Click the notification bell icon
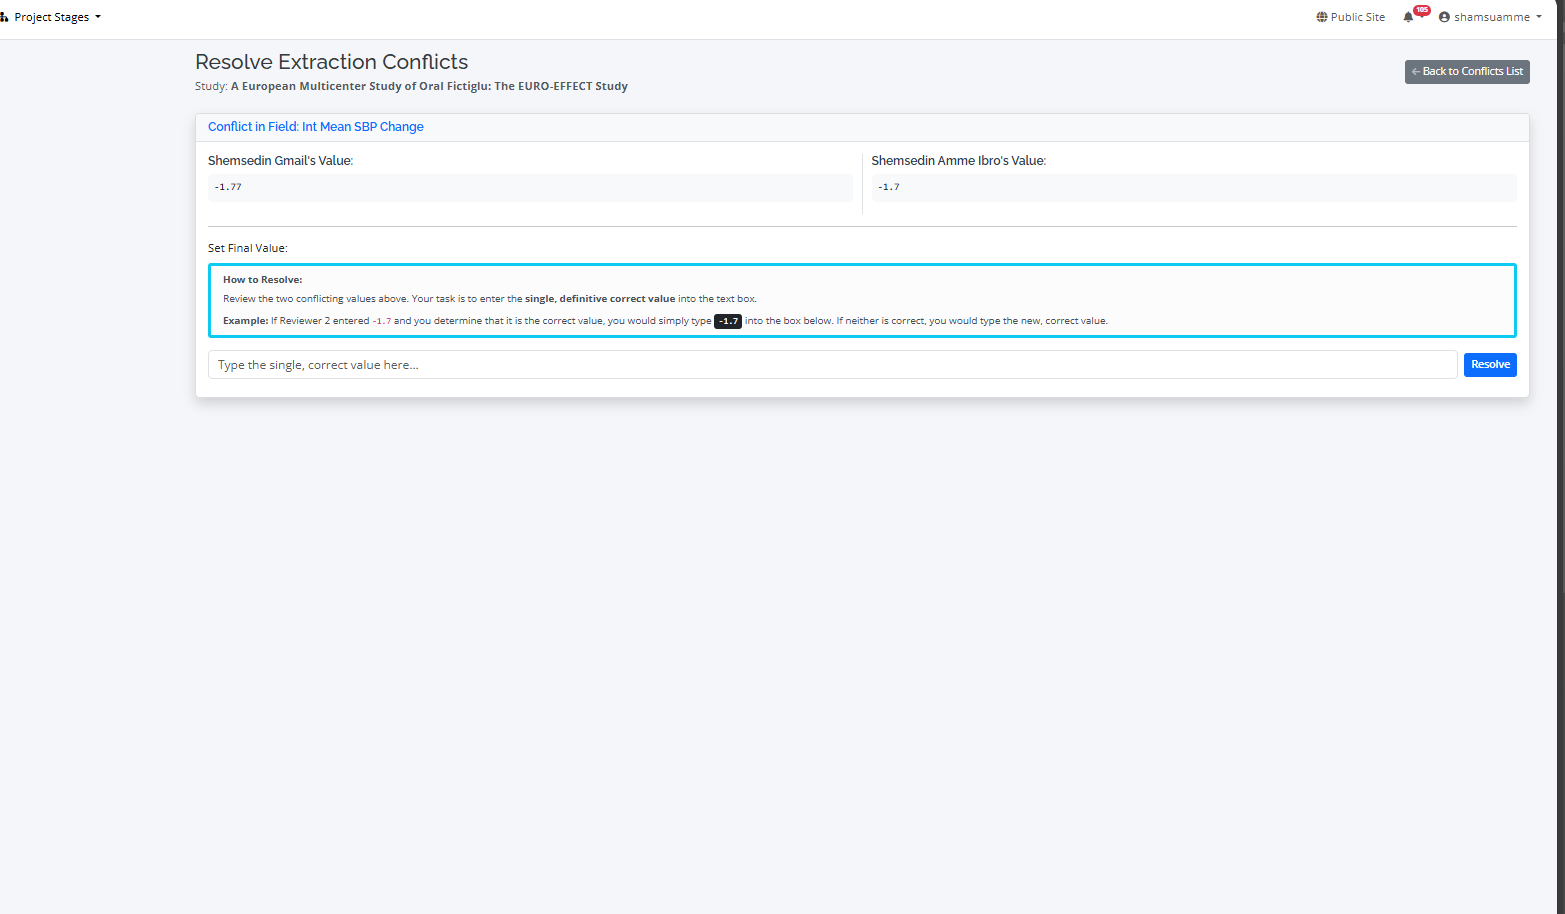This screenshot has height=914, width=1565. pos(1408,17)
